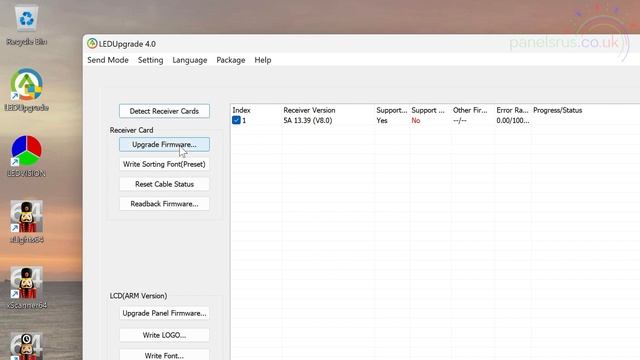
Task: Open the Recycle Bin desktop icon
Action: click(x=27, y=25)
